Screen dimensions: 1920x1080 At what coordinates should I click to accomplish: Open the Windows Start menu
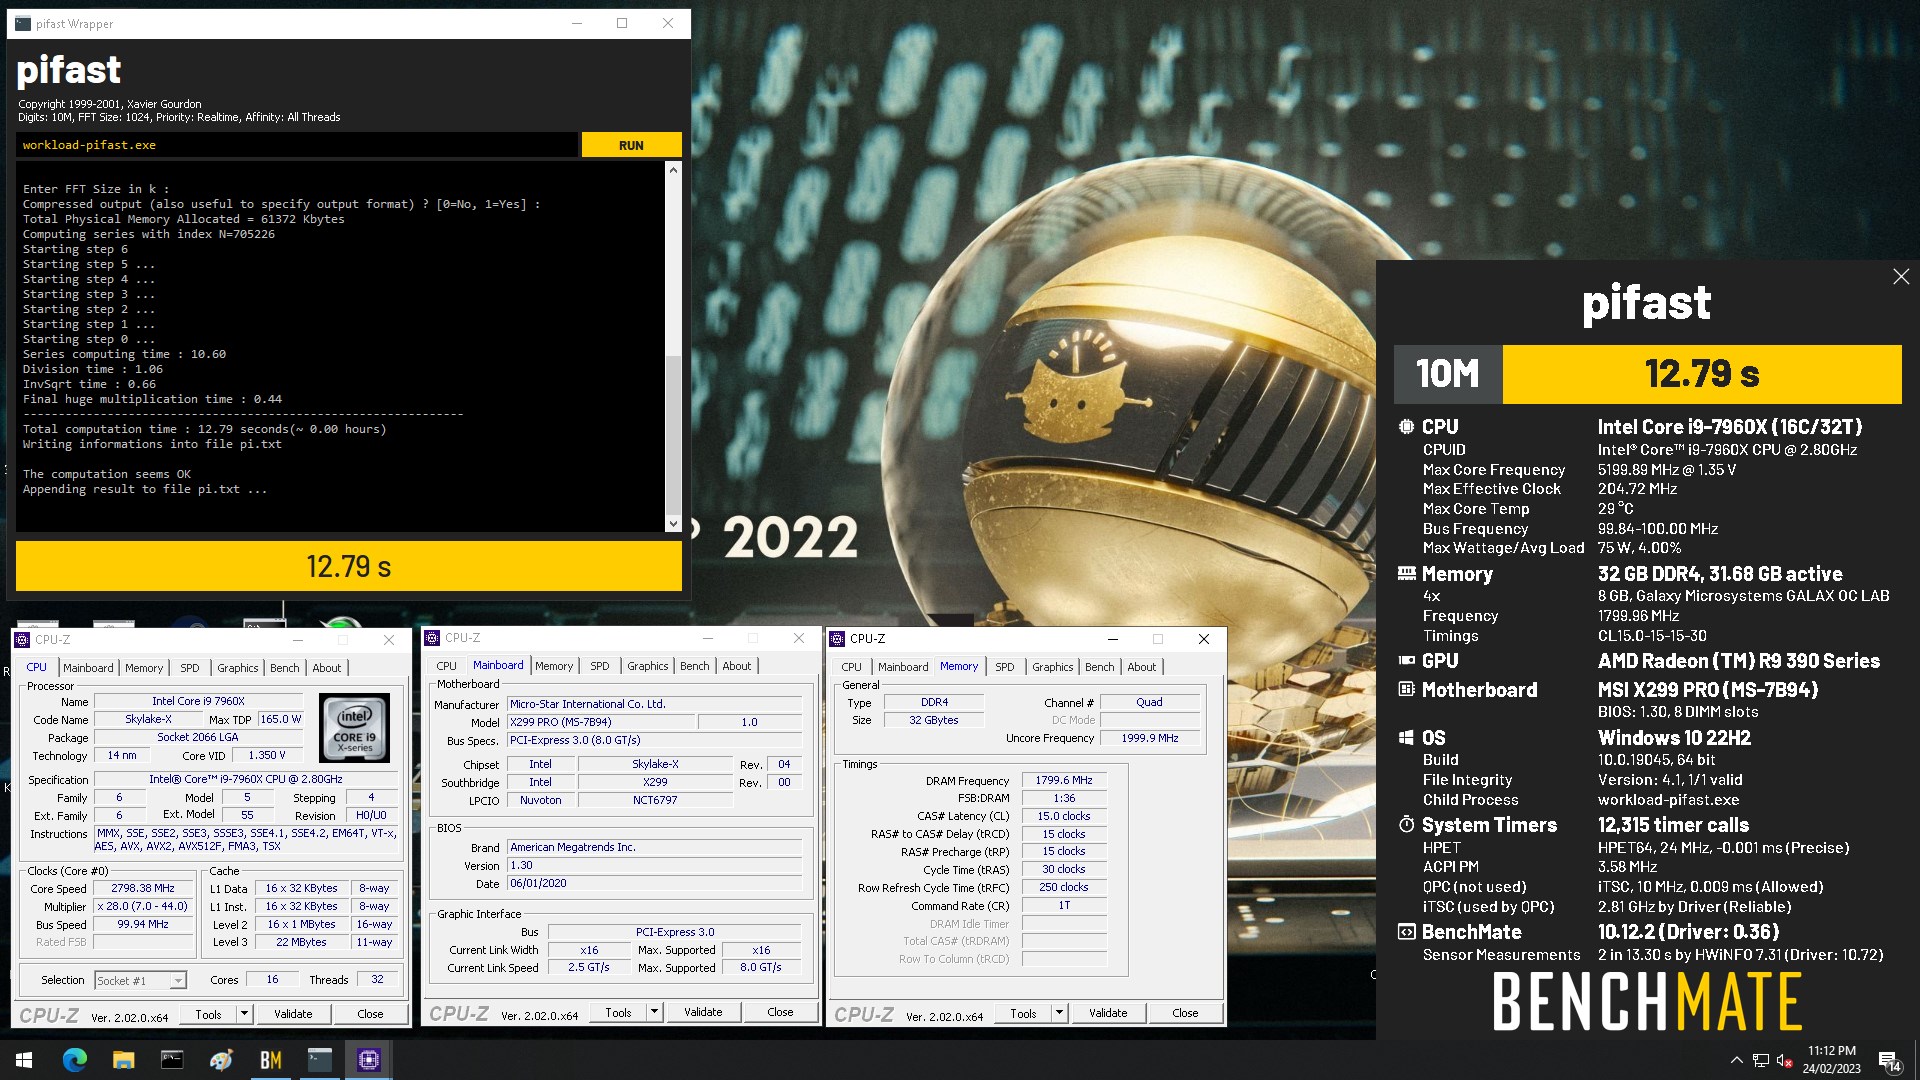(x=24, y=1060)
